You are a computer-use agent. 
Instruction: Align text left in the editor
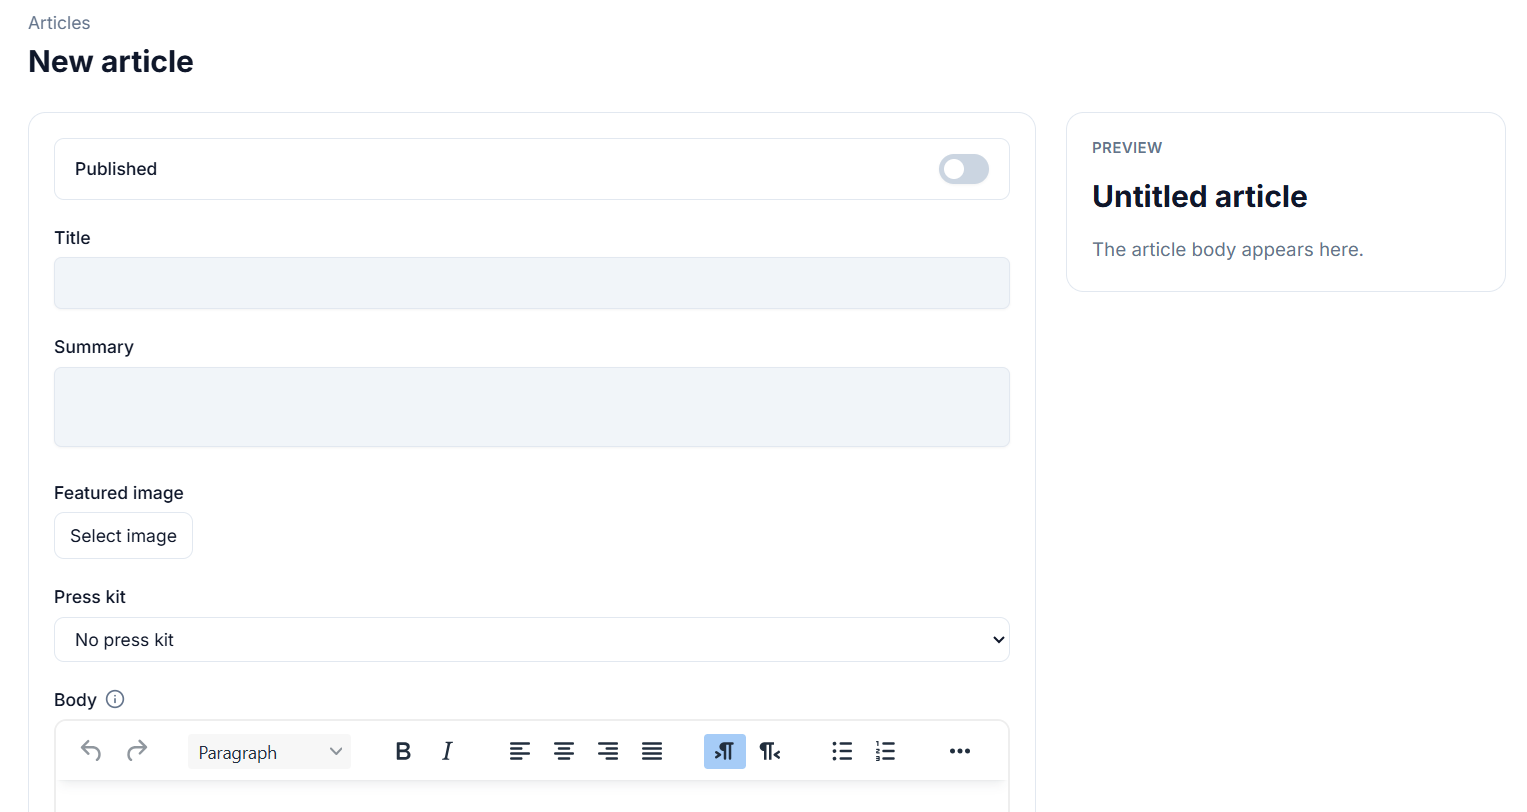coord(520,751)
